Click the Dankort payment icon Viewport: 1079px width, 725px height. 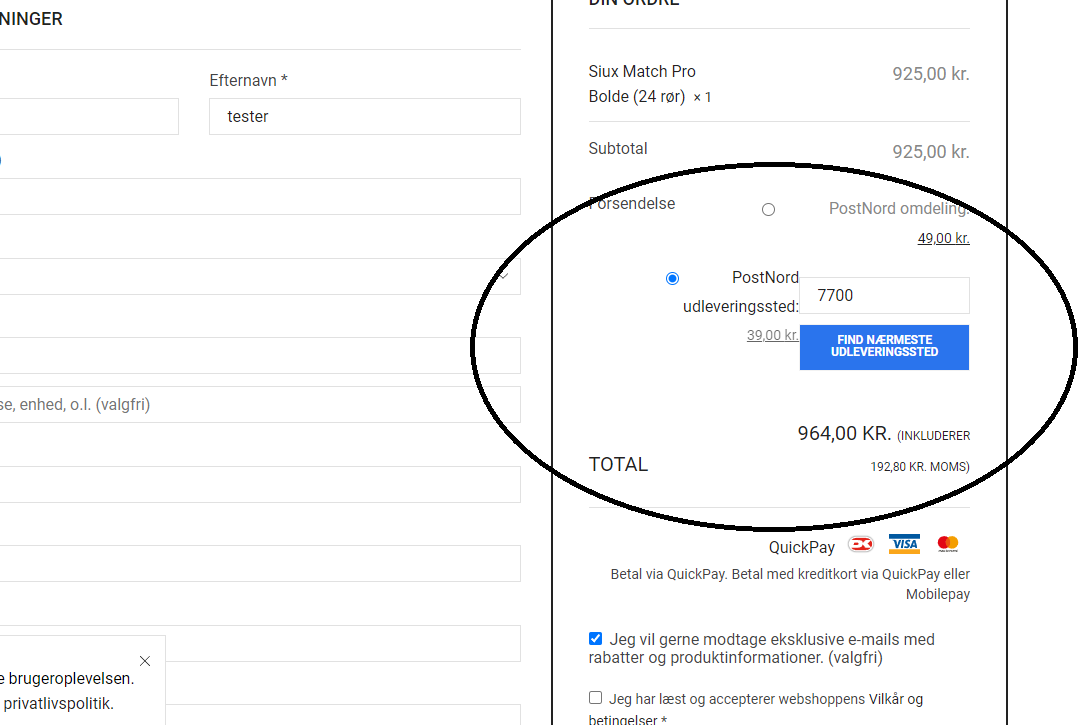pos(860,545)
